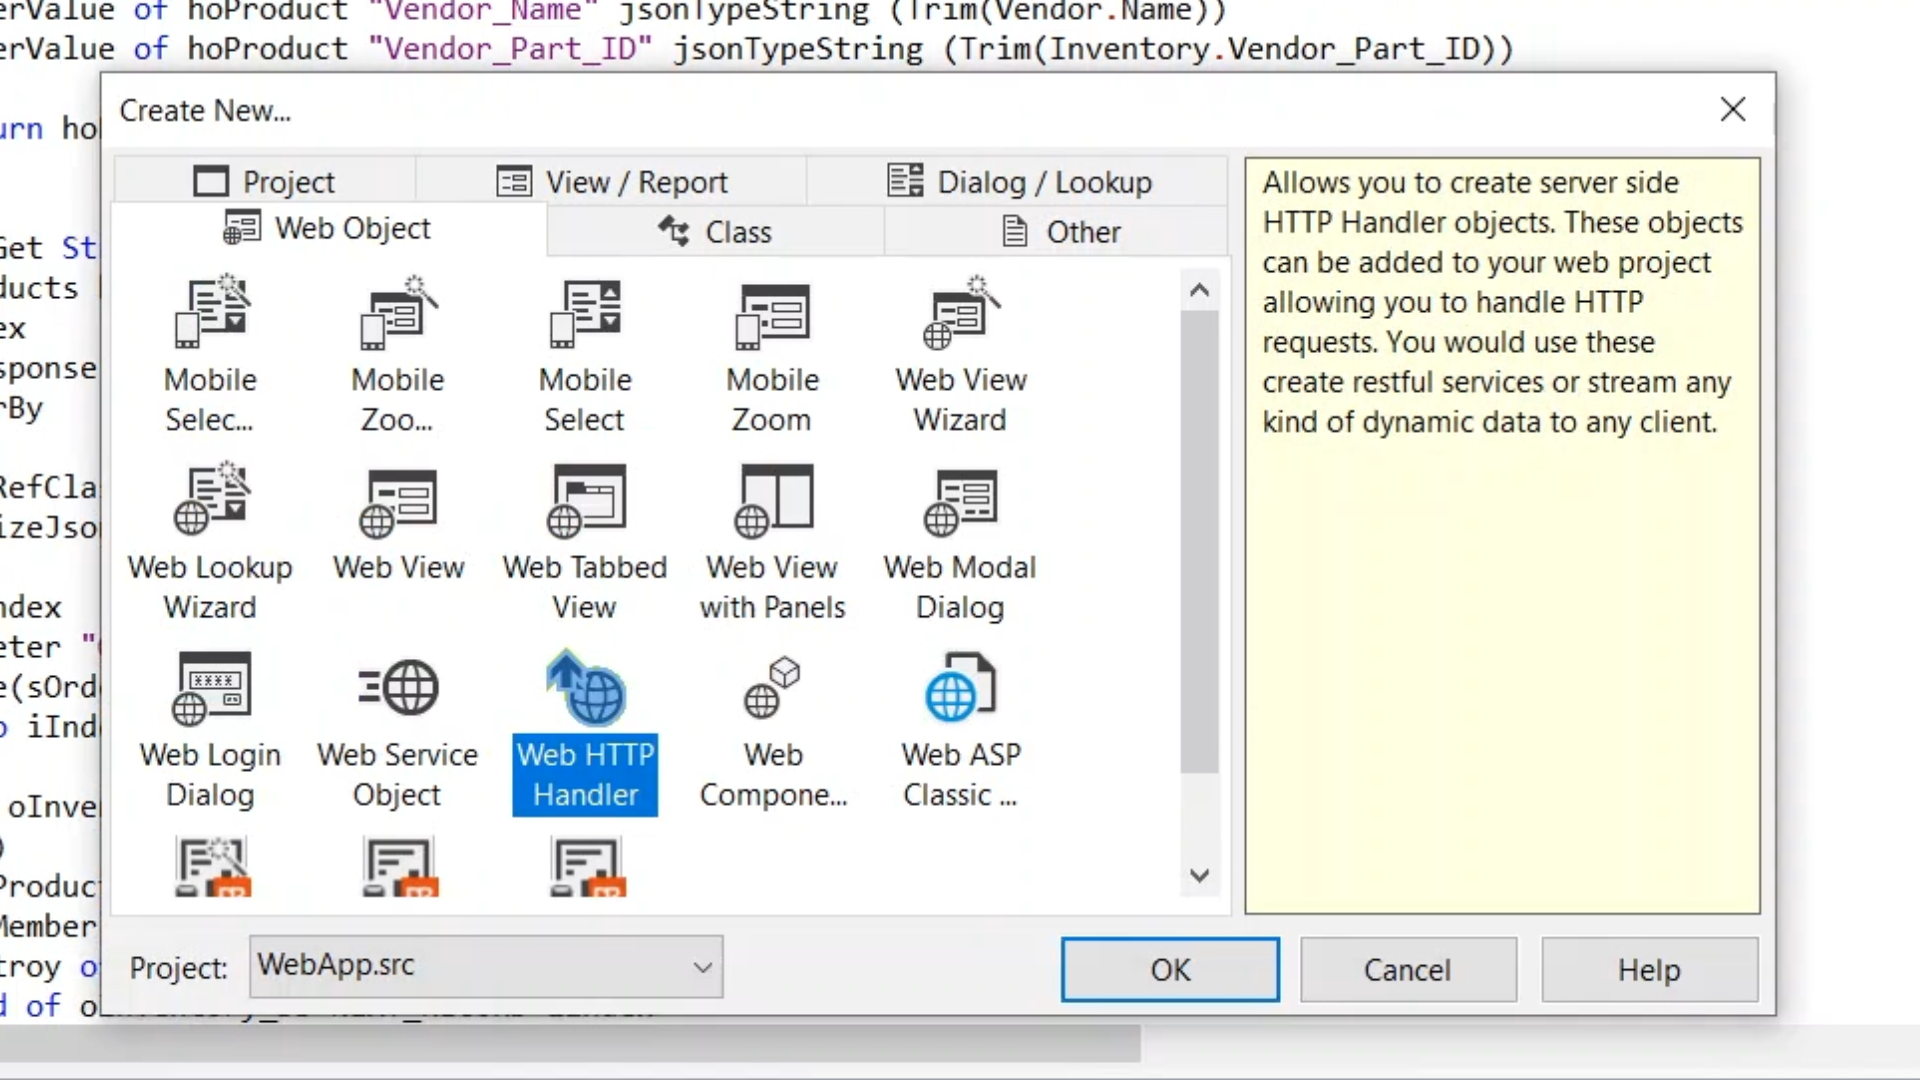Click the Web Component icon

[x=772, y=690]
